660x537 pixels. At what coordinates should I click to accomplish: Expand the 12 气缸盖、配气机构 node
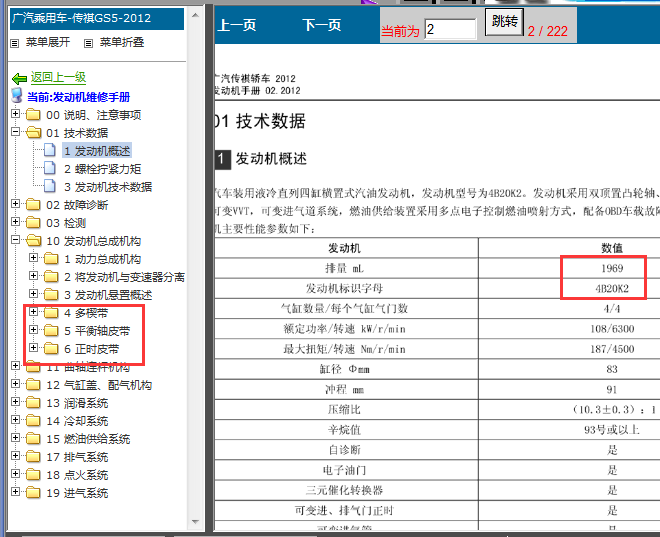pos(16,383)
